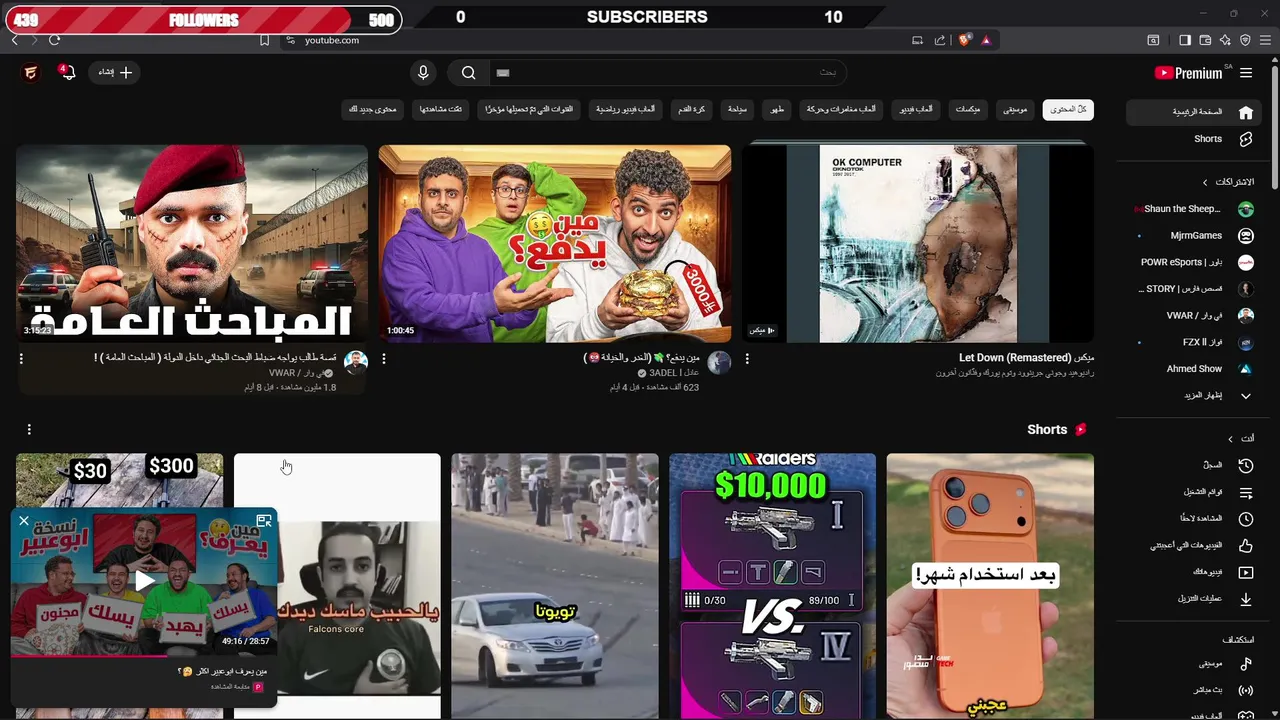The width and height of the screenshot is (1280, 720).
Task: Click inside the YouTube search field
Action: [x=668, y=73]
